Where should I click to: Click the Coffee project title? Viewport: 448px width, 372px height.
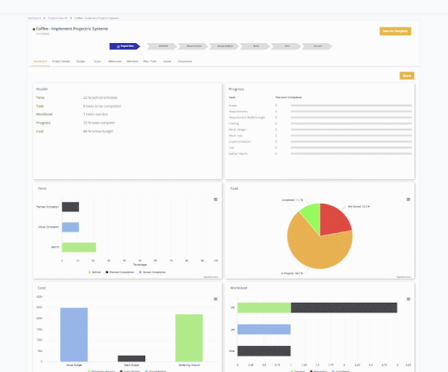click(x=72, y=29)
